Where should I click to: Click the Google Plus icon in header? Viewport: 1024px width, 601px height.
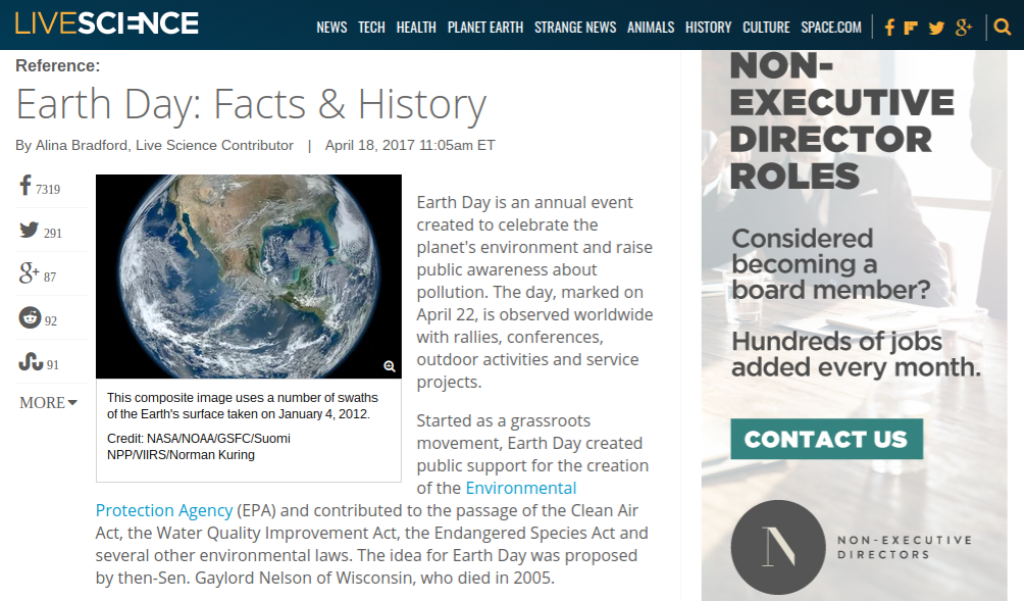click(963, 27)
